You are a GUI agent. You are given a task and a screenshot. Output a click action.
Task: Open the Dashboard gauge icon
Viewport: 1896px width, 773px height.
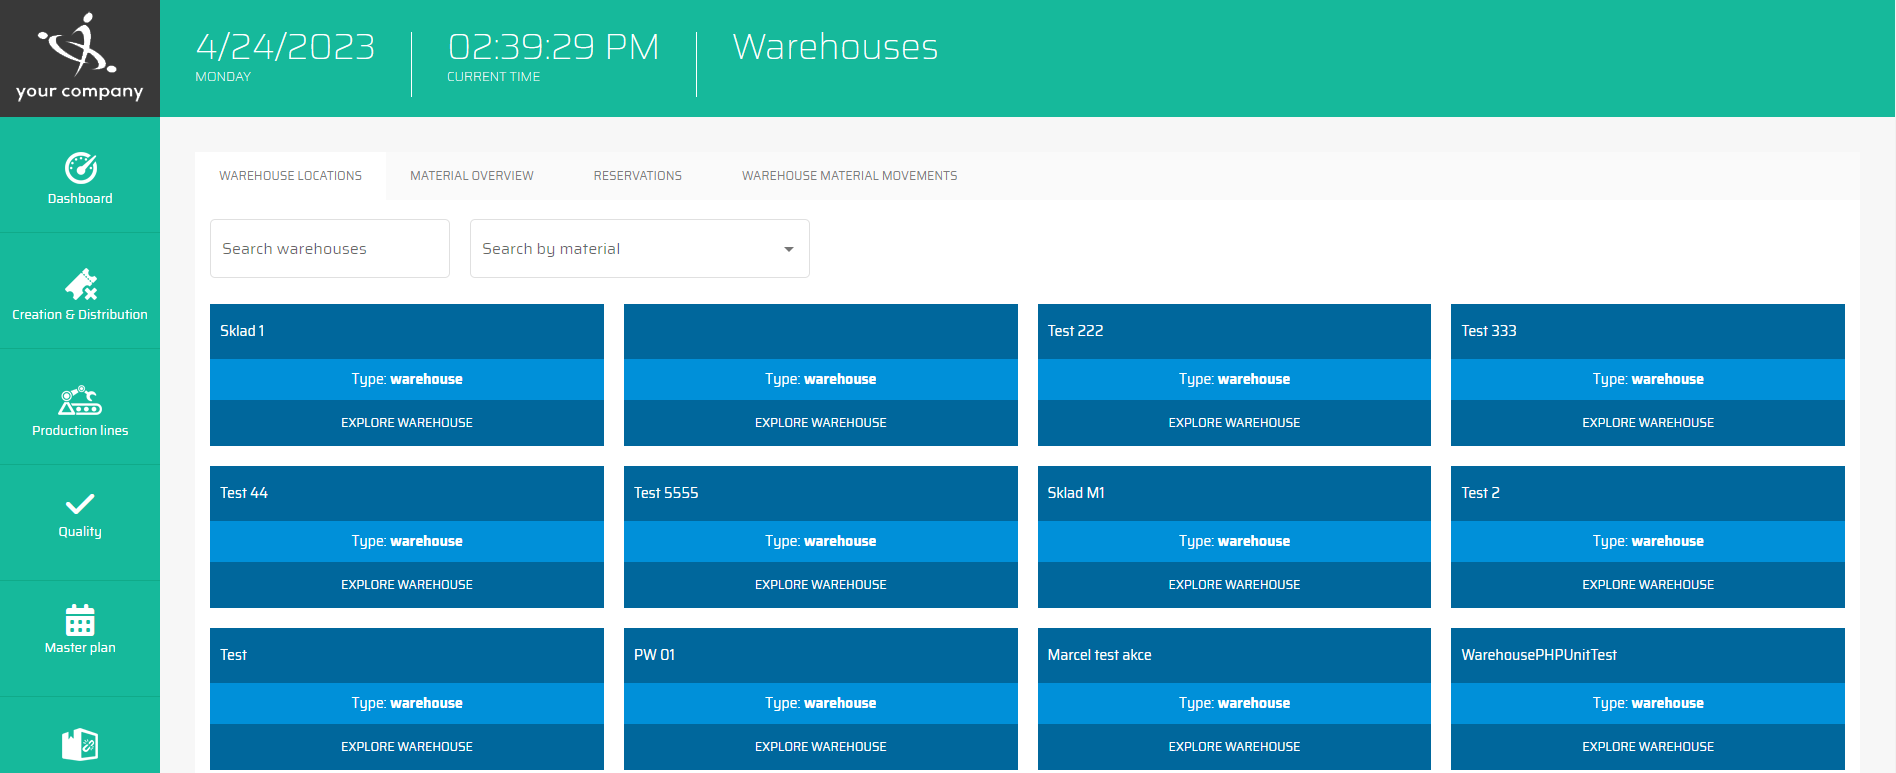[80, 168]
